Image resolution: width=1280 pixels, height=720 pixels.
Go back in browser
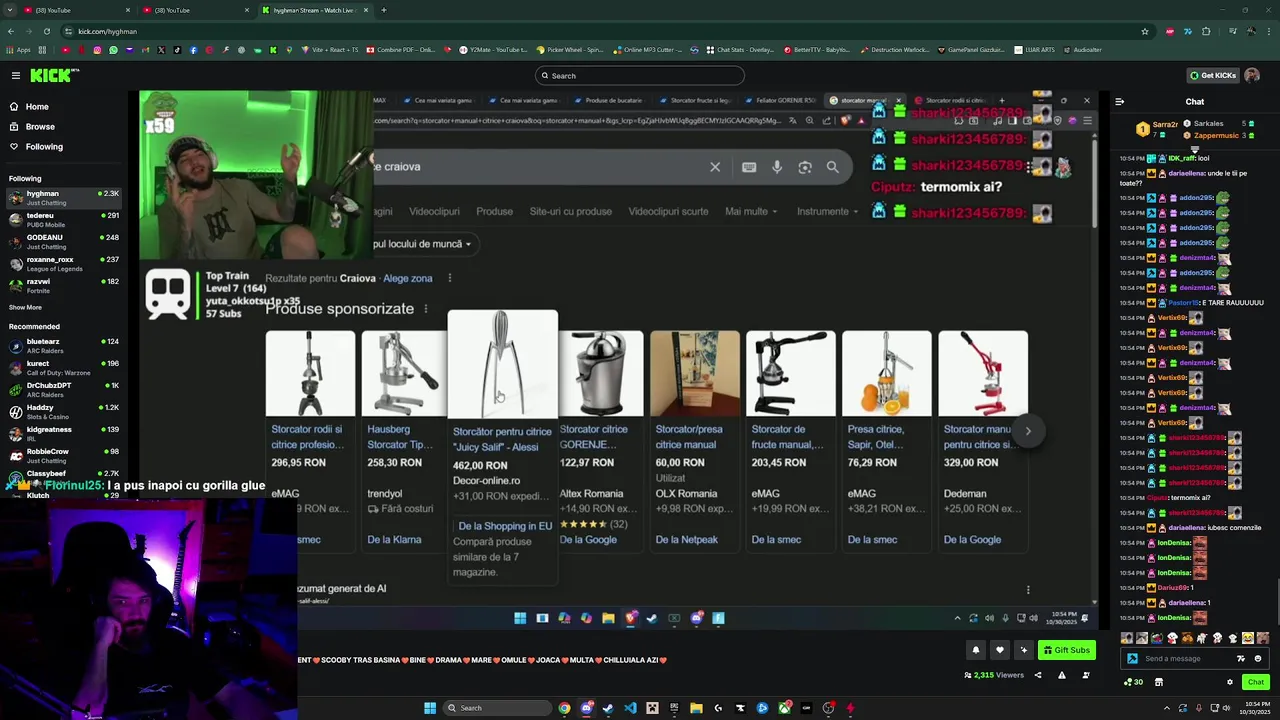click(x=11, y=31)
